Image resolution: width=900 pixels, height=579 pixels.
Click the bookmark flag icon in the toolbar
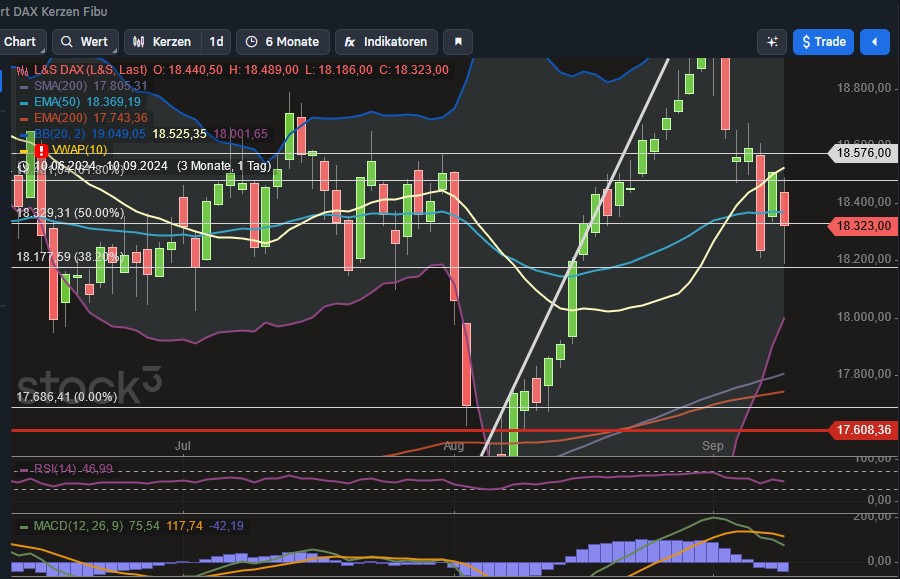click(455, 42)
